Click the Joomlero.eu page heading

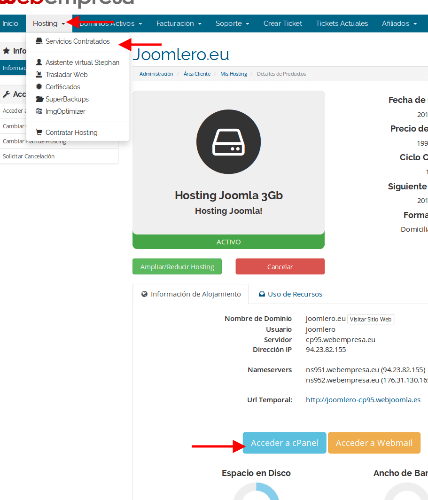(181, 54)
